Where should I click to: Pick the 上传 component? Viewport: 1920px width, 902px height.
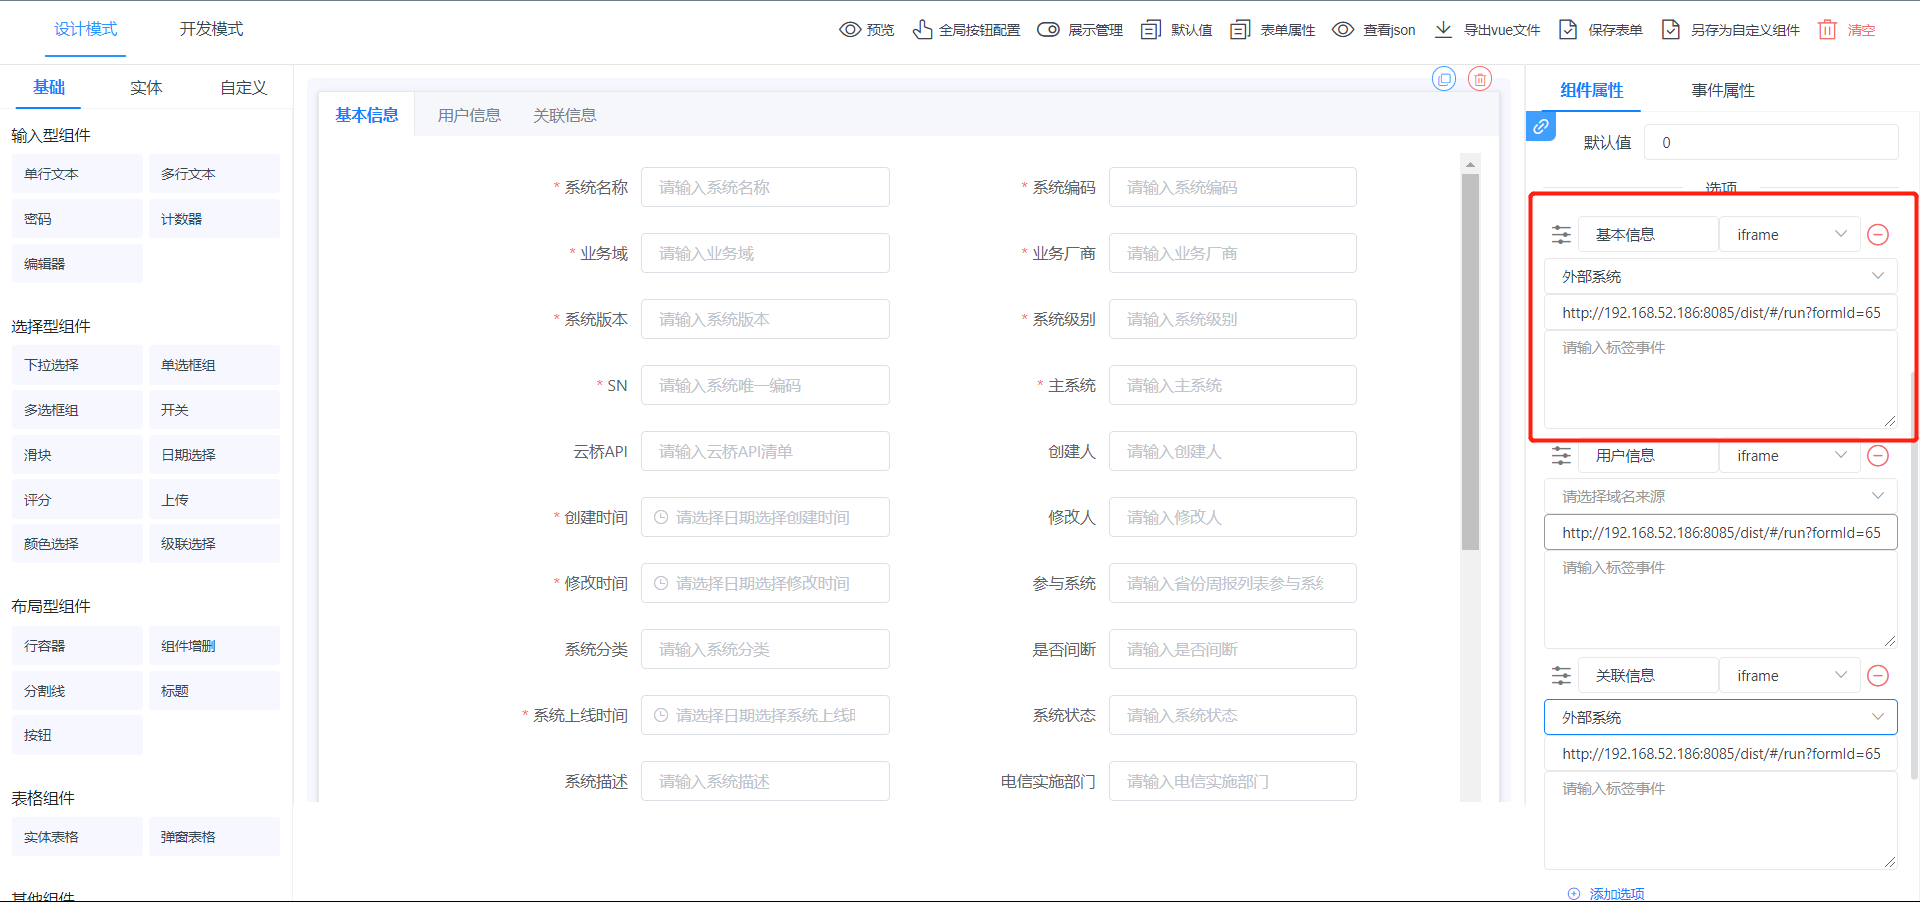(214, 500)
